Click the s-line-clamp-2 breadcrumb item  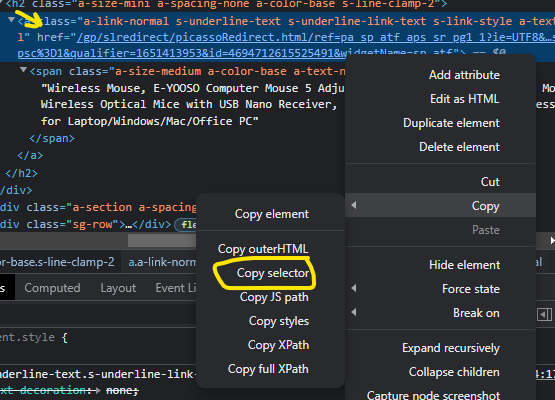[x=58, y=262]
